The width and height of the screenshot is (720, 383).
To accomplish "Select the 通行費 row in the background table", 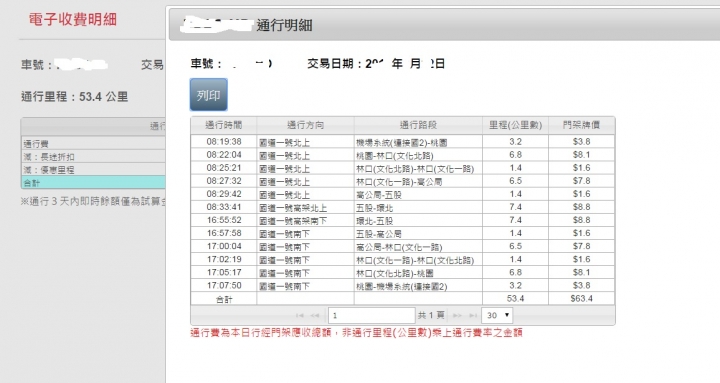I will (93, 143).
